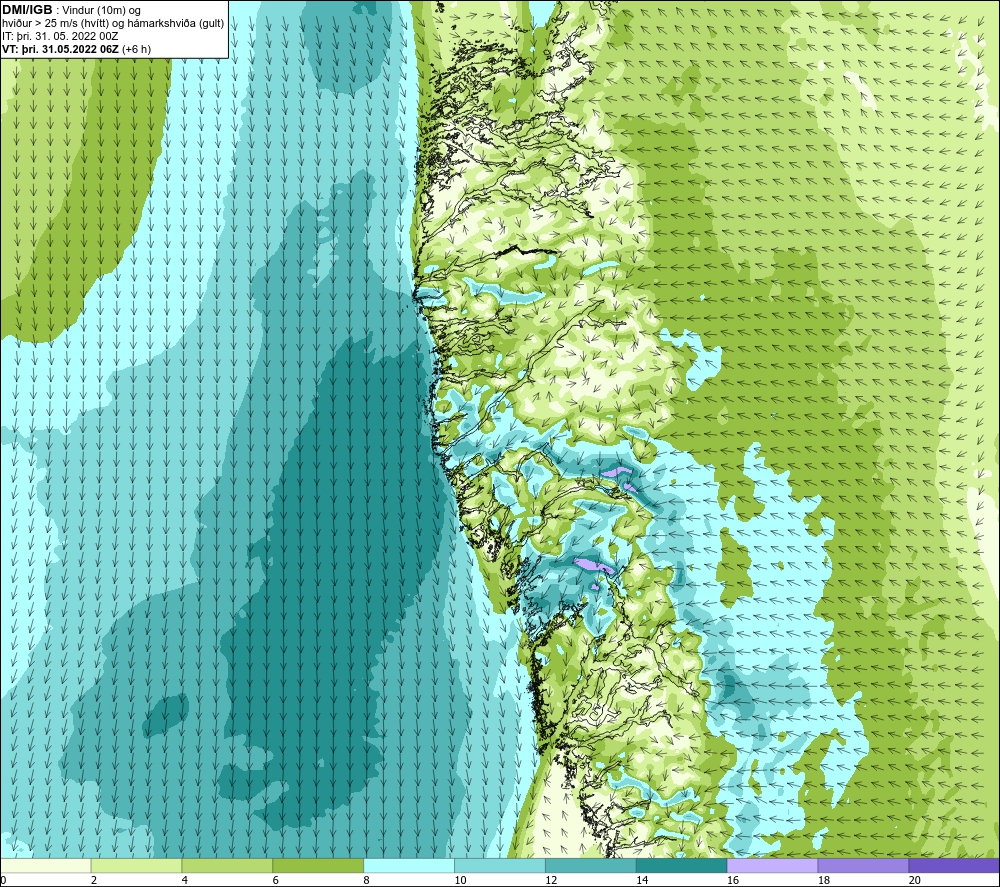Click the darkest purple legend swatch above 20
This screenshot has width=1000, height=887.
click(x=953, y=865)
